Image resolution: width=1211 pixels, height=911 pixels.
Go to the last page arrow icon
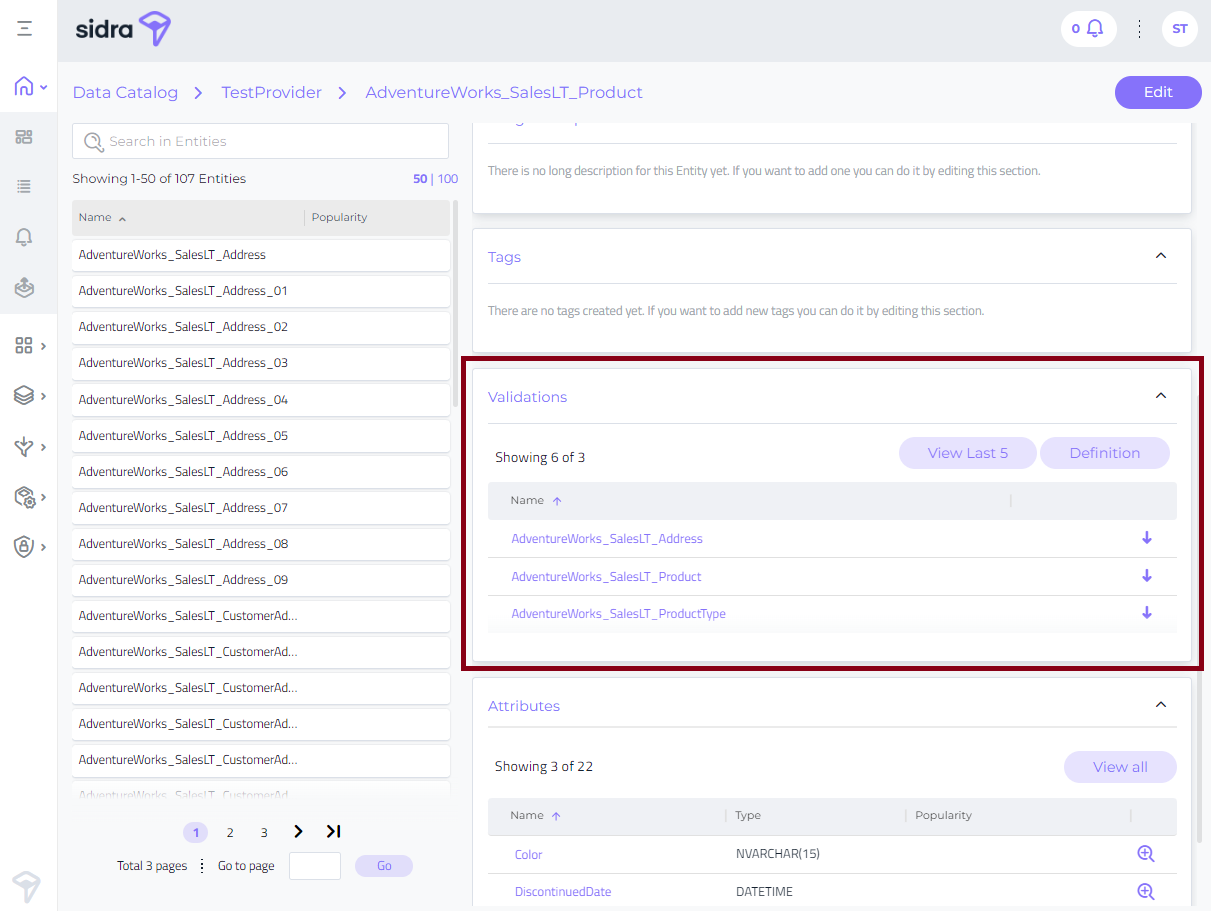[x=333, y=832]
